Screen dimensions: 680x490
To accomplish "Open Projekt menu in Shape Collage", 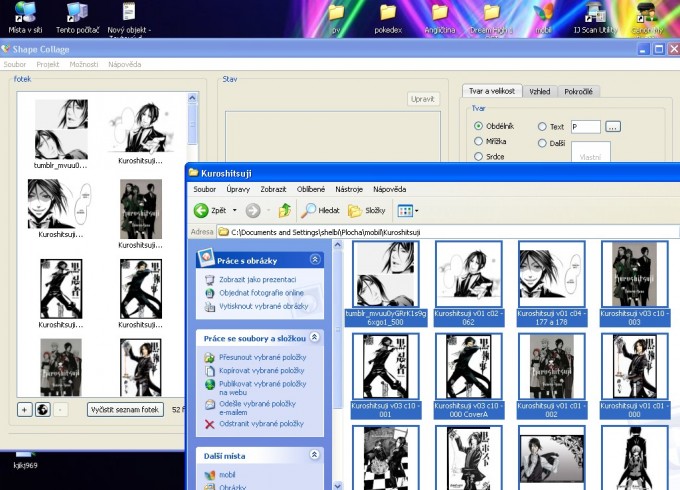I will 48,64.
